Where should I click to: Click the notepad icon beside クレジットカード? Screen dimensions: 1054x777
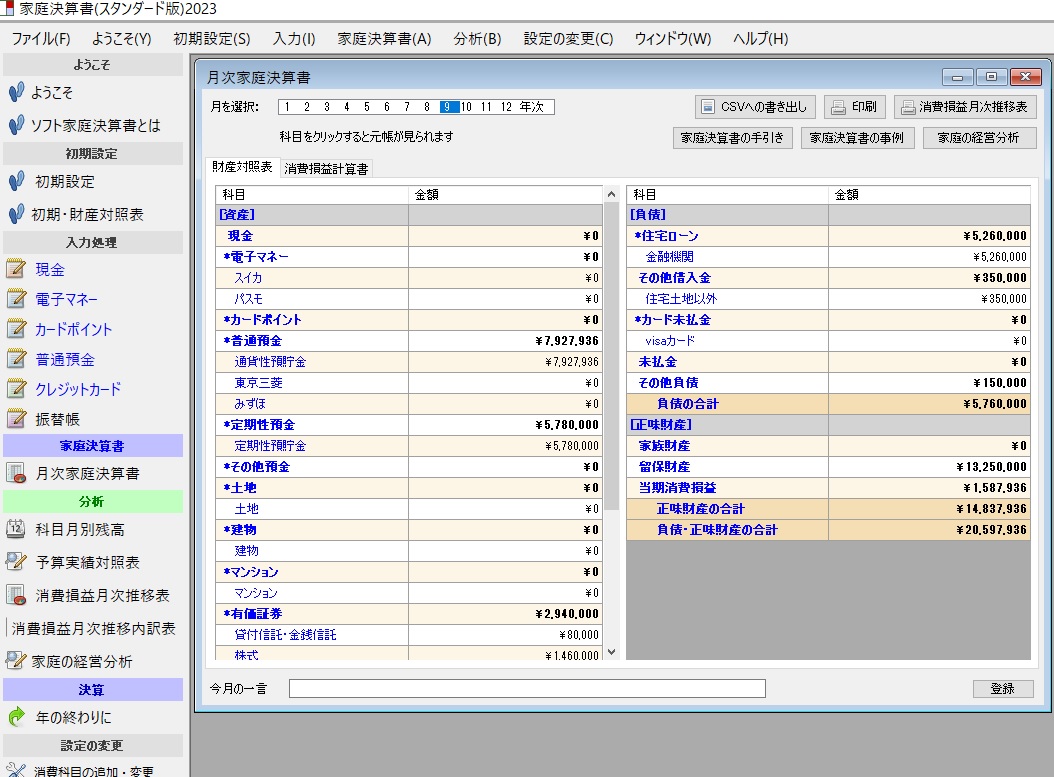(16, 389)
